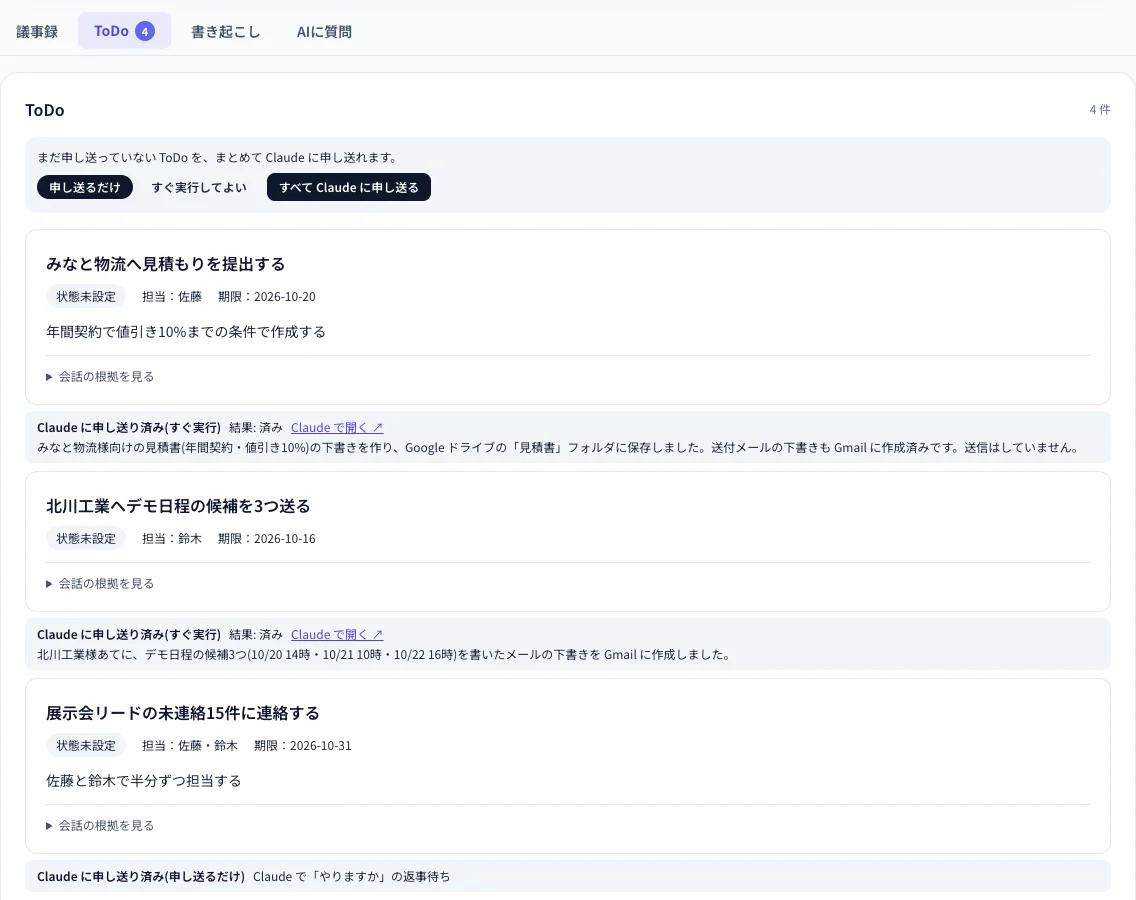Viewport: 1136px width, 900px height.
Task: Select title 北川工業へデモ日程の候補を3つ送る
Action: (x=178, y=506)
